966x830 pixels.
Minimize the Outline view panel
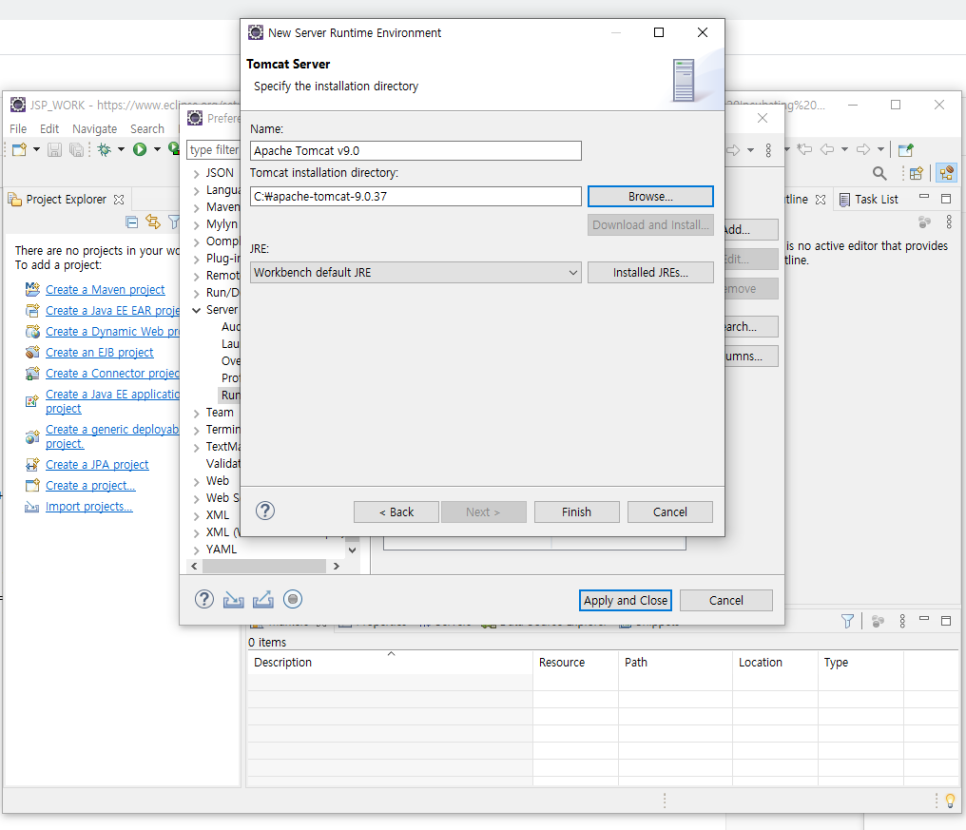[x=924, y=197]
